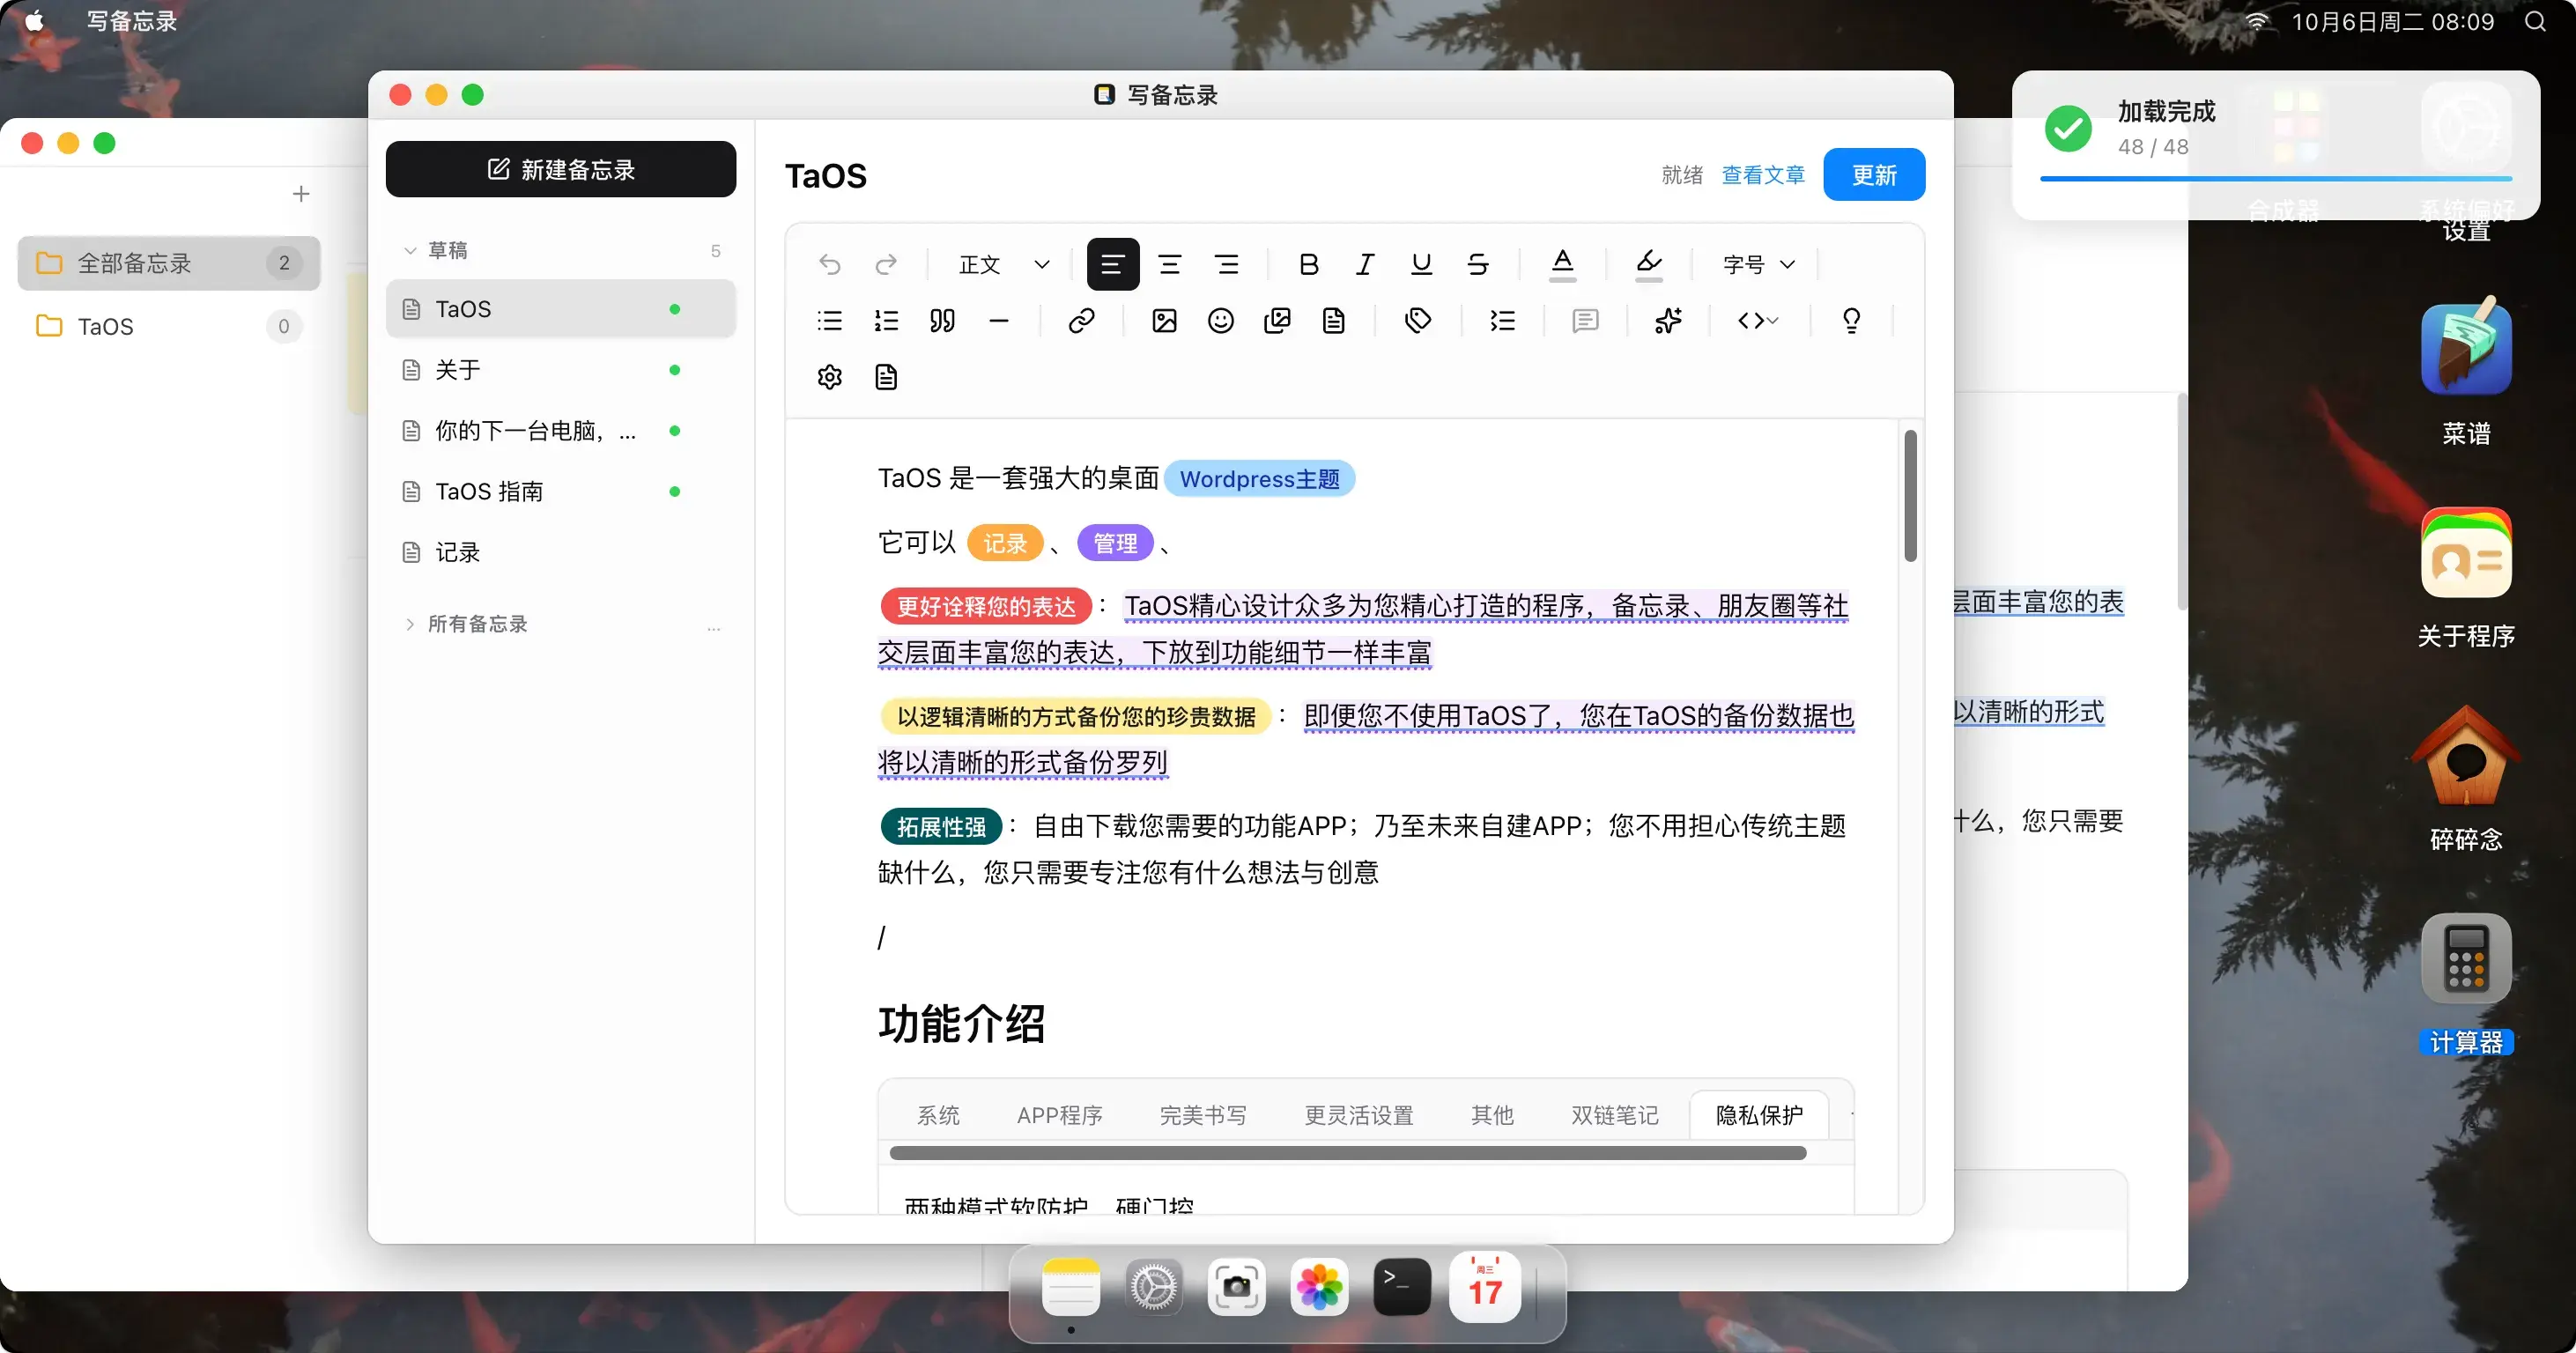
Task: Collapse the 草稿 section
Action: click(409, 250)
